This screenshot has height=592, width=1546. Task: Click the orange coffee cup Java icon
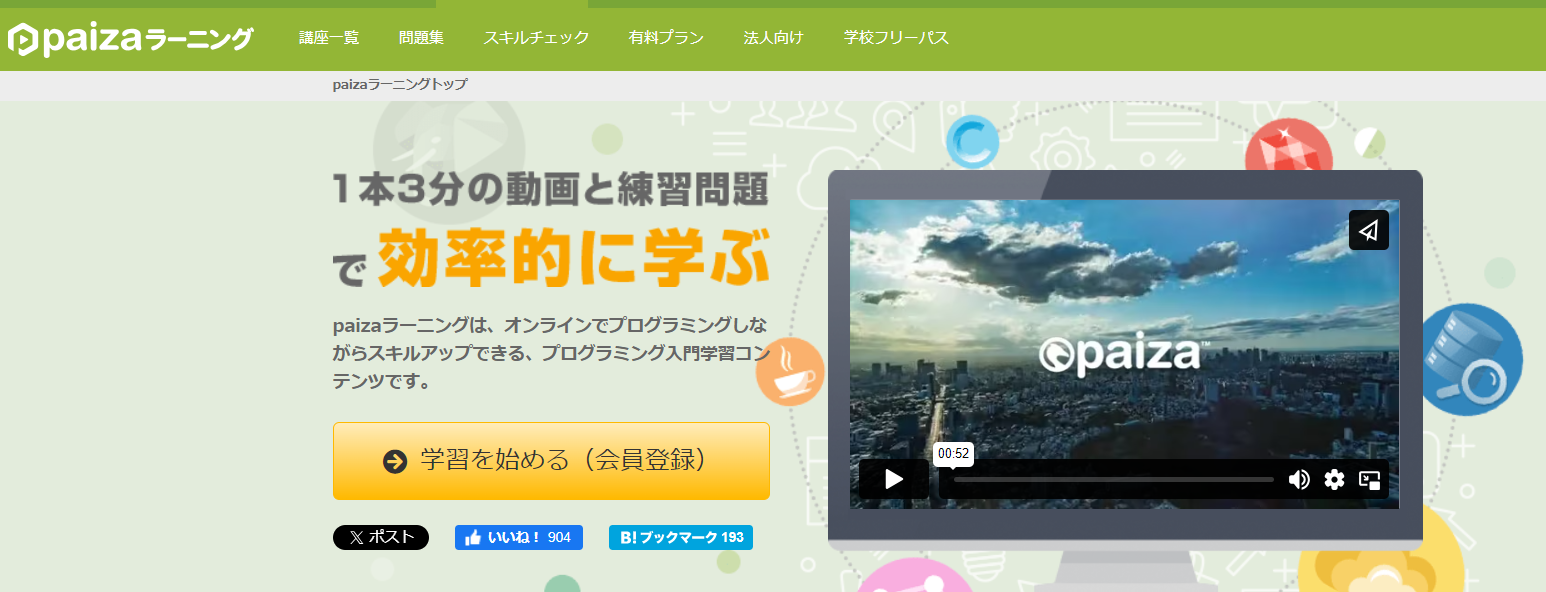tap(791, 372)
